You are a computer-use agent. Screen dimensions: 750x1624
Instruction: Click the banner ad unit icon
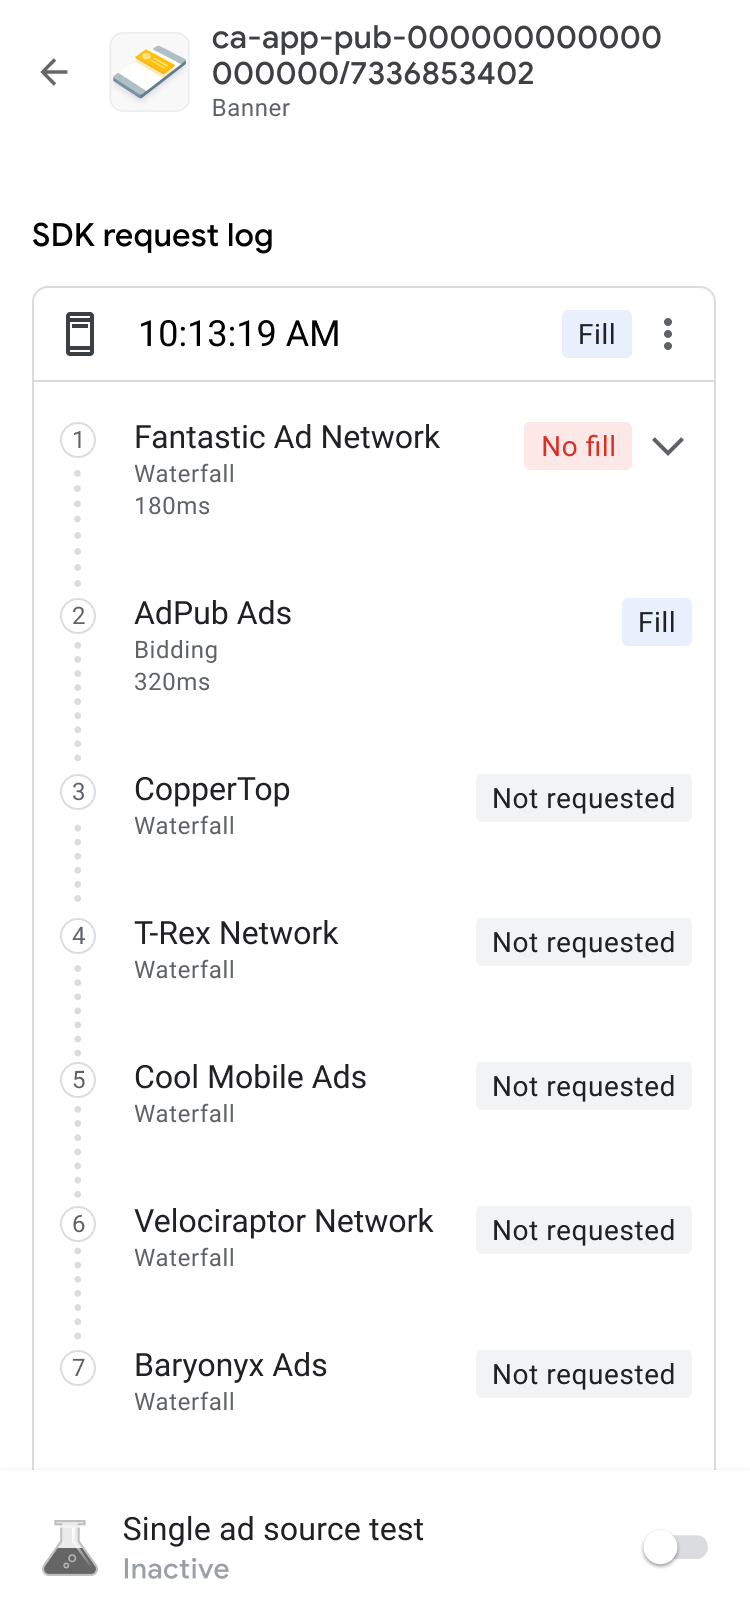tap(150, 72)
